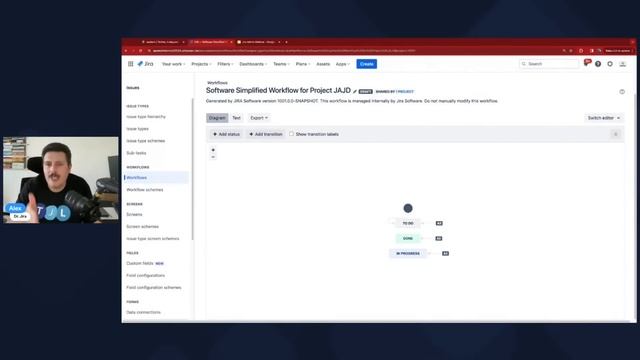Select the dark start node circle in diagram
This screenshot has width=640, height=360.
(x=408, y=208)
